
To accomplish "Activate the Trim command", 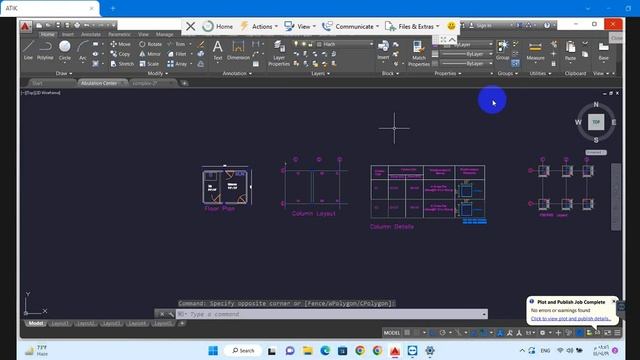I will click(x=176, y=44).
